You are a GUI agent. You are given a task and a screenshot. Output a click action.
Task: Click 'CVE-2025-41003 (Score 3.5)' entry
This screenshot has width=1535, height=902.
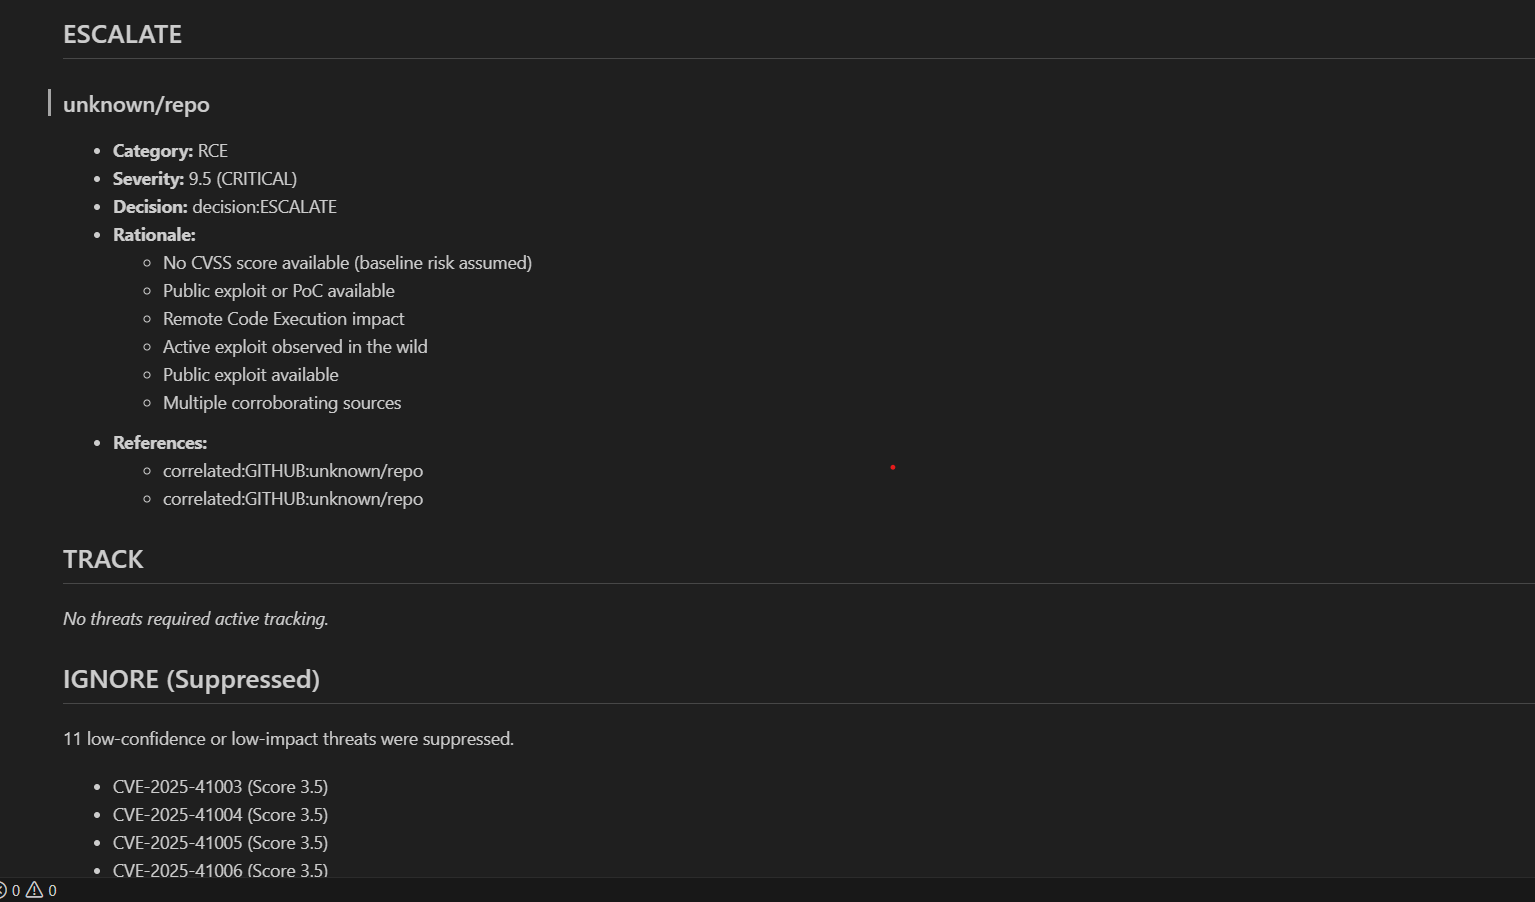coord(220,787)
